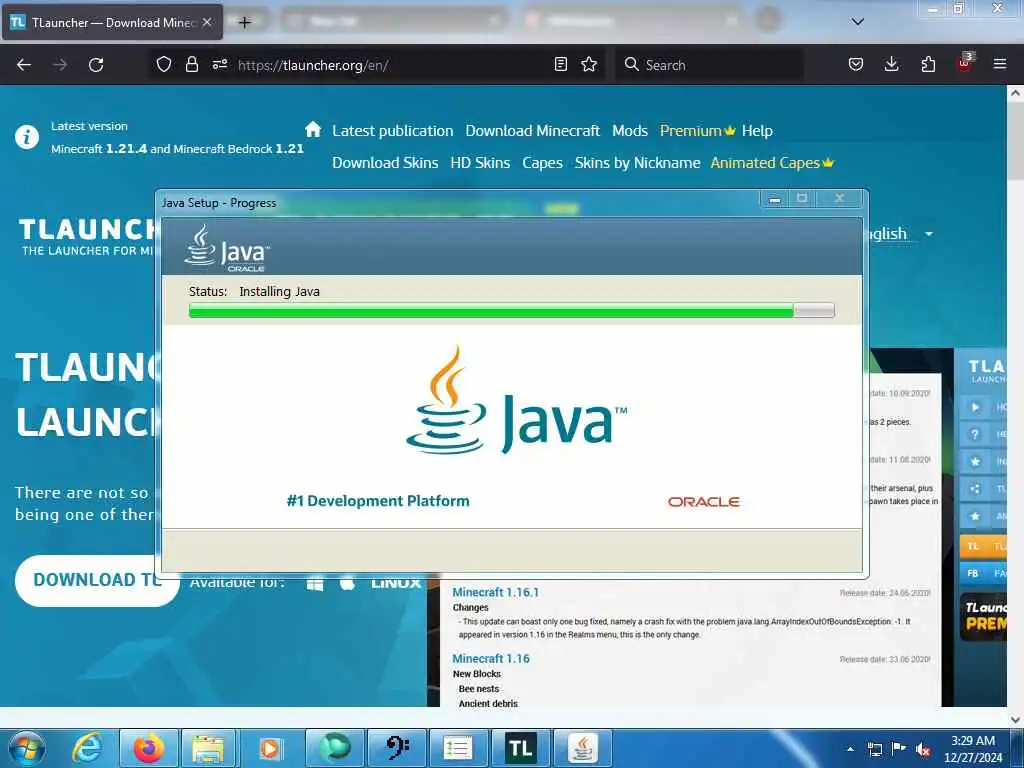Go back using the browser back arrow
Image resolution: width=1024 pixels, height=768 pixels.
(x=24, y=65)
